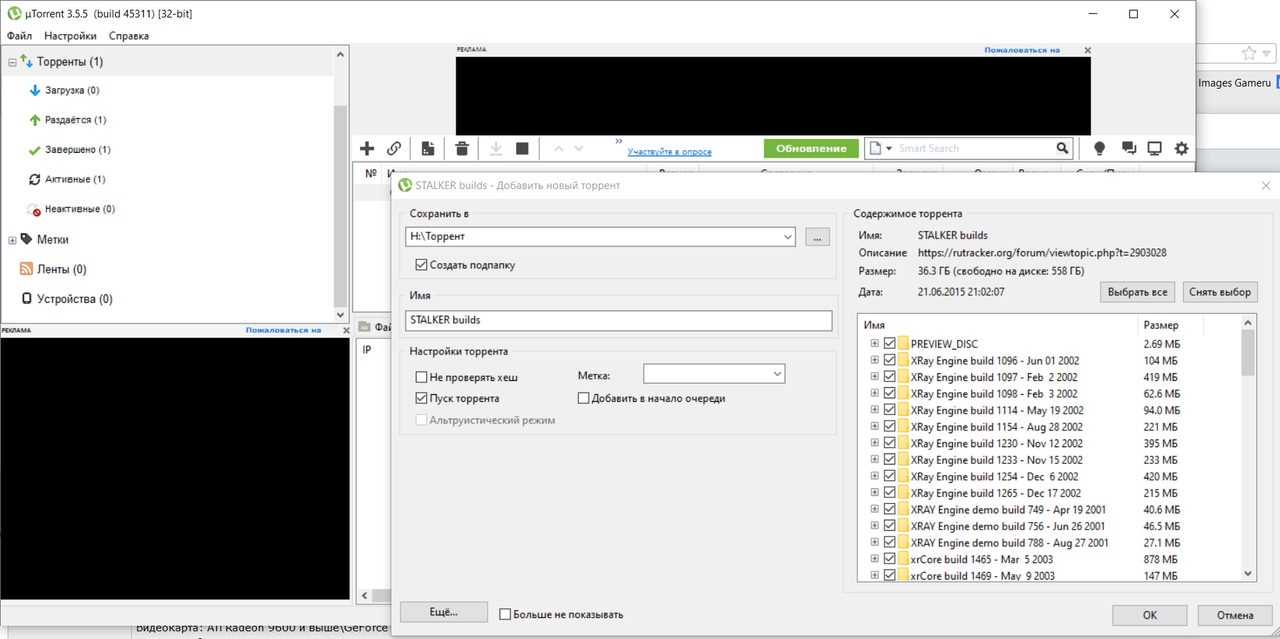Click the chat bubbles icon in toolbar
The height and width of the screenshot is (639, 1280).
(x=1129, y=148)
